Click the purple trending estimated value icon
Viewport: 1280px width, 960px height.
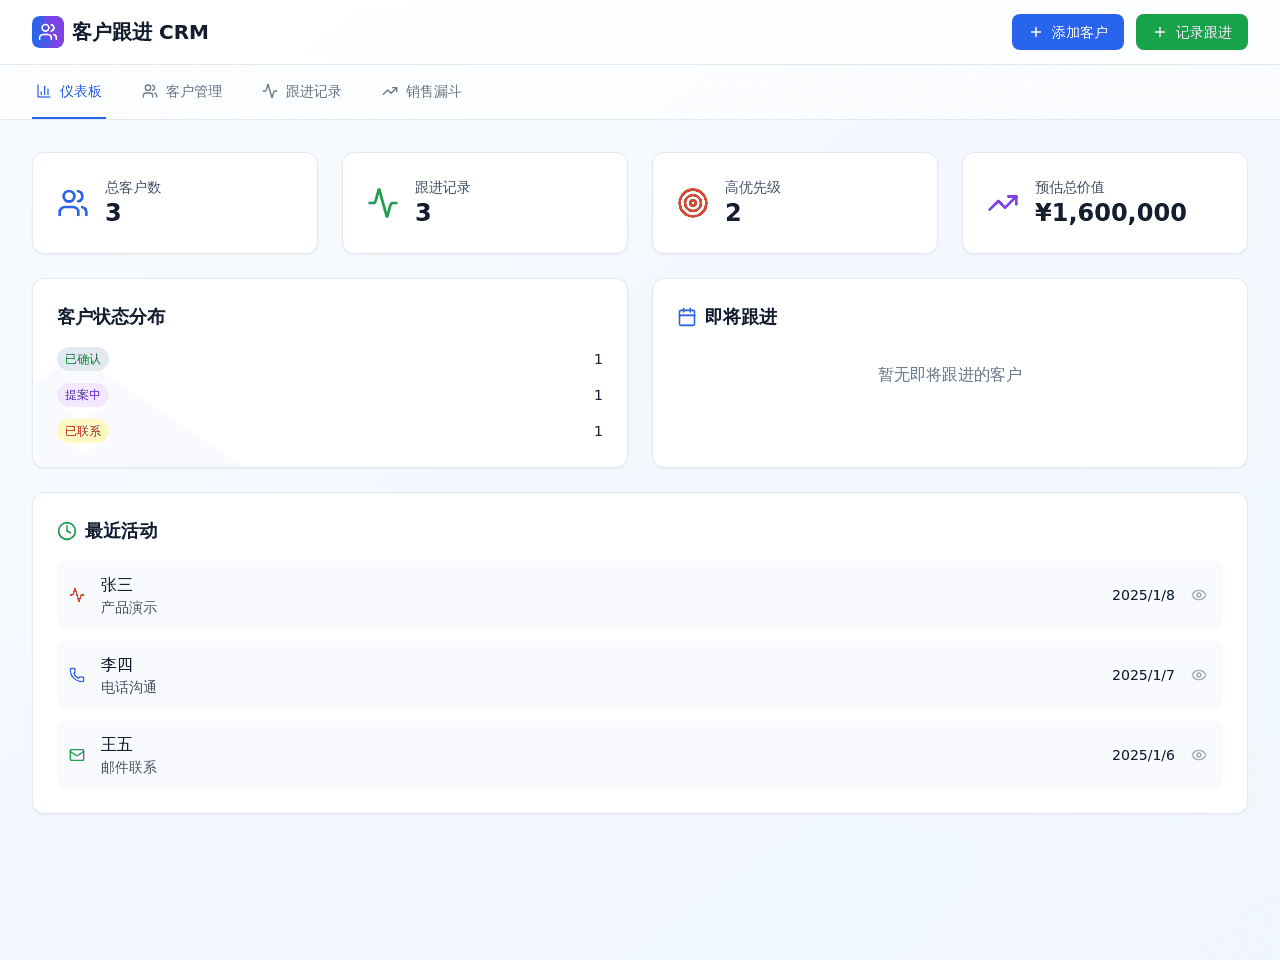1003,203
